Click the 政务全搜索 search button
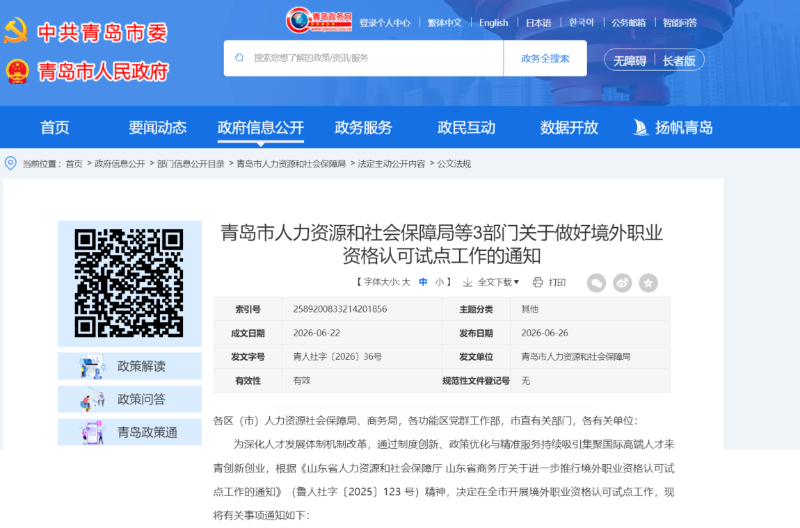Image resolution: width=800 pixels, height=528 pixels. point(545,58)
